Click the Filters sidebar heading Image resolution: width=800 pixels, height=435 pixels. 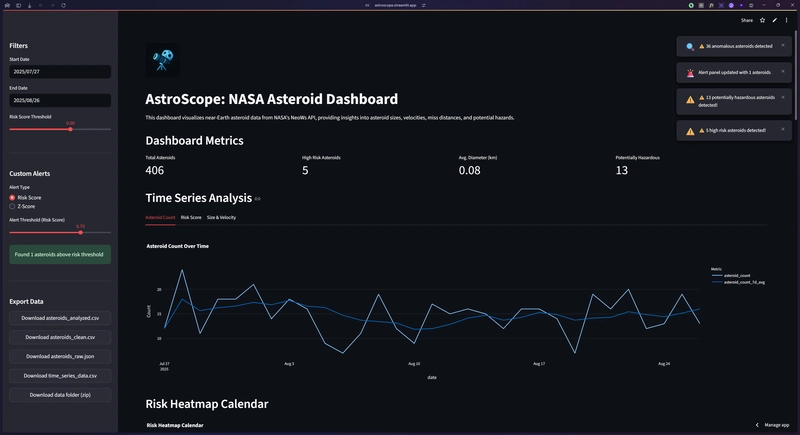(18, 46)
